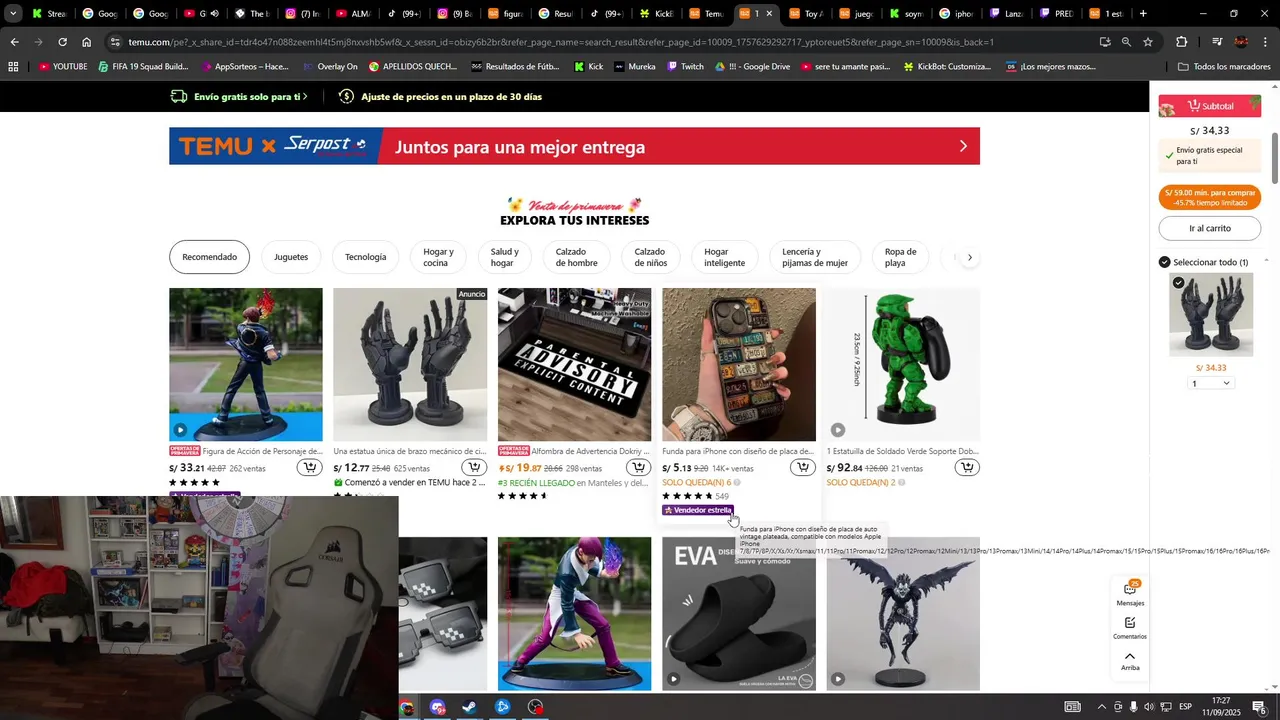Show hidden system tray icons
Screen dimensions: 1280x720
[x=1102, y=707]
